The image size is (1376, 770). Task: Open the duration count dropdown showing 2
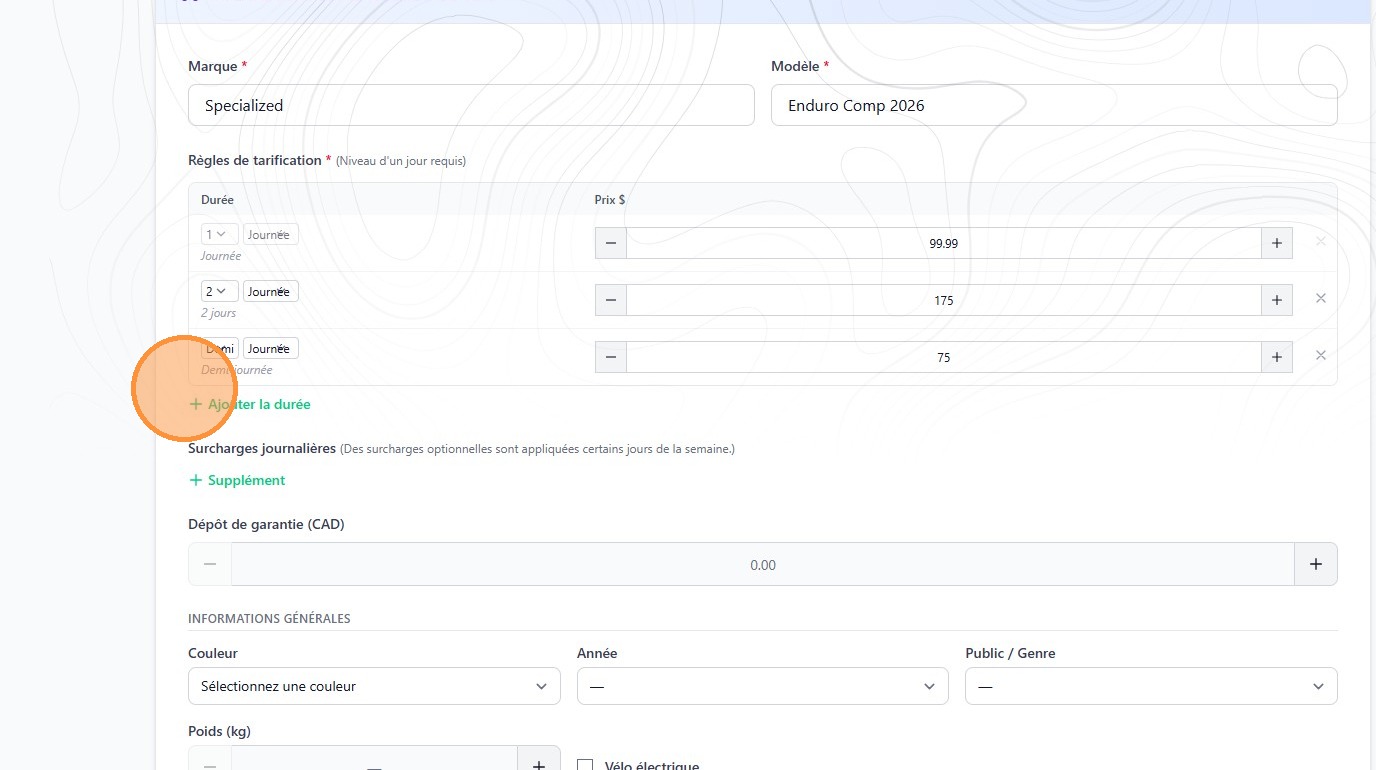[x=219, y=292]
